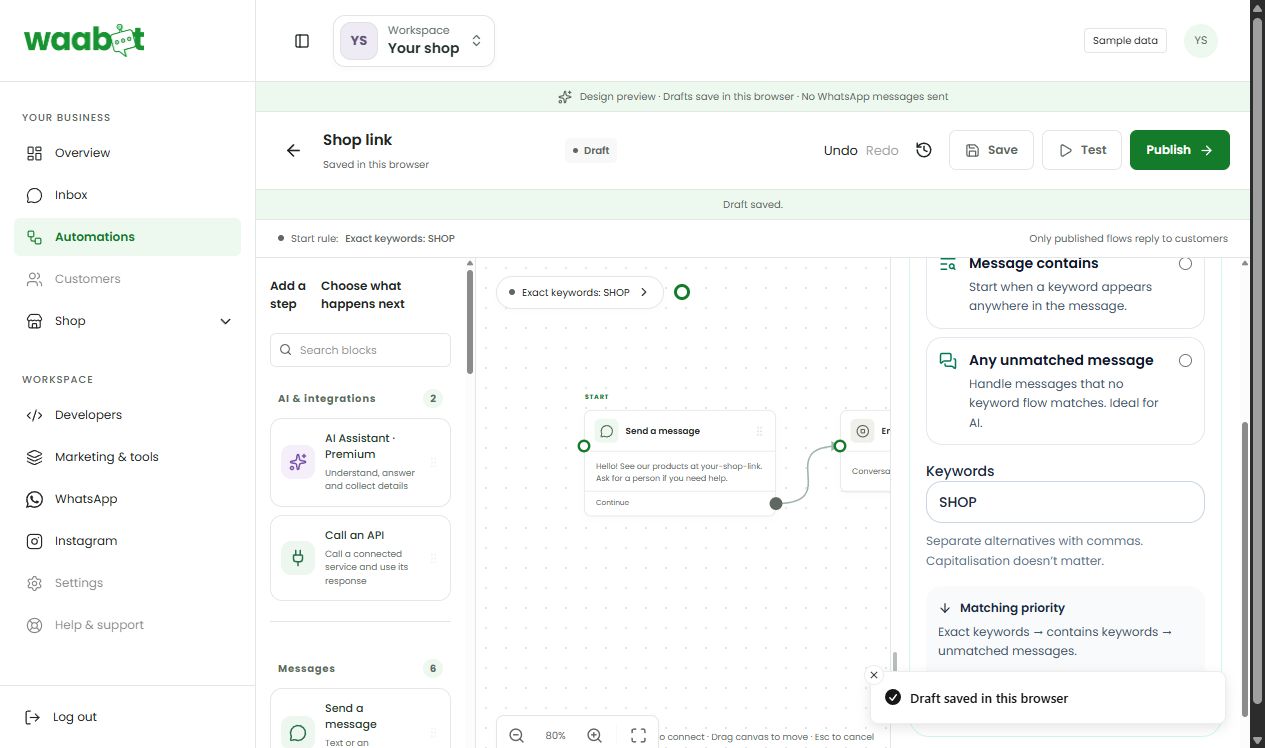The height and width of the screenshot is (748, 1265).
Task: Click the Settings gear icon
Action: (x=34, y=583)
